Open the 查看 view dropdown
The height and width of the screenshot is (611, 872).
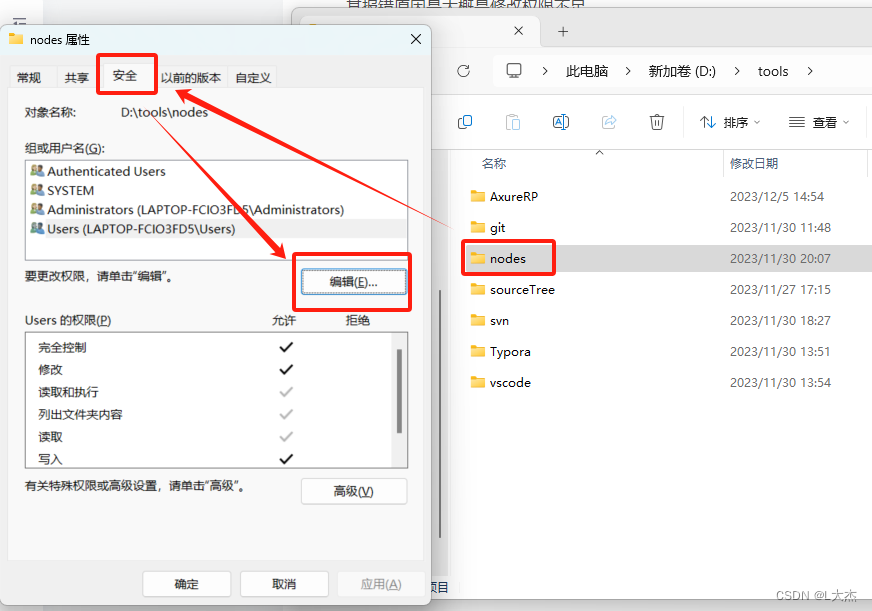click(x=819, y=121)
